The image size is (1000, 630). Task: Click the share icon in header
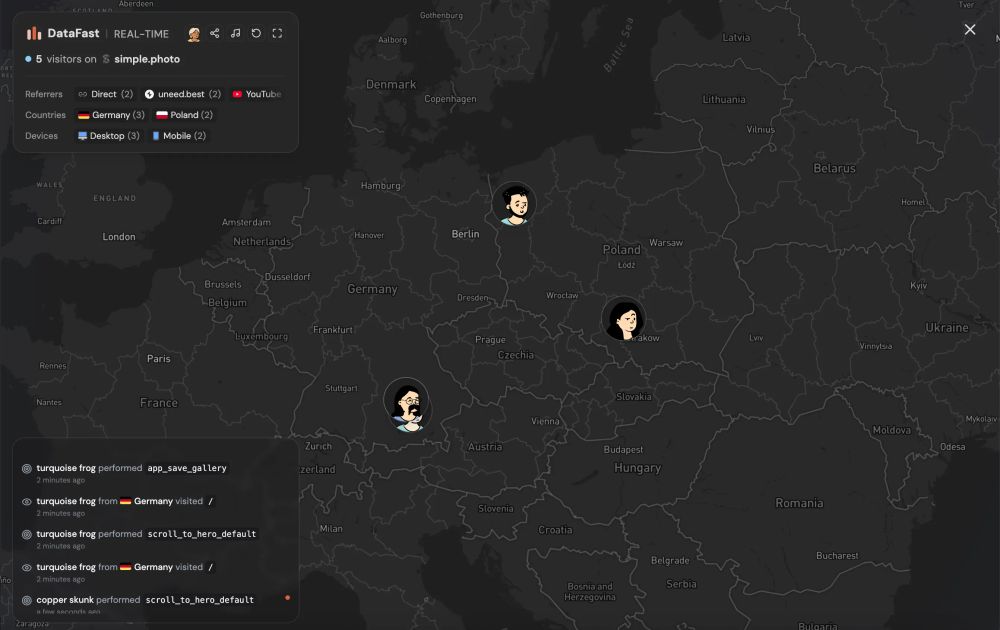click(x=215, y=33)
